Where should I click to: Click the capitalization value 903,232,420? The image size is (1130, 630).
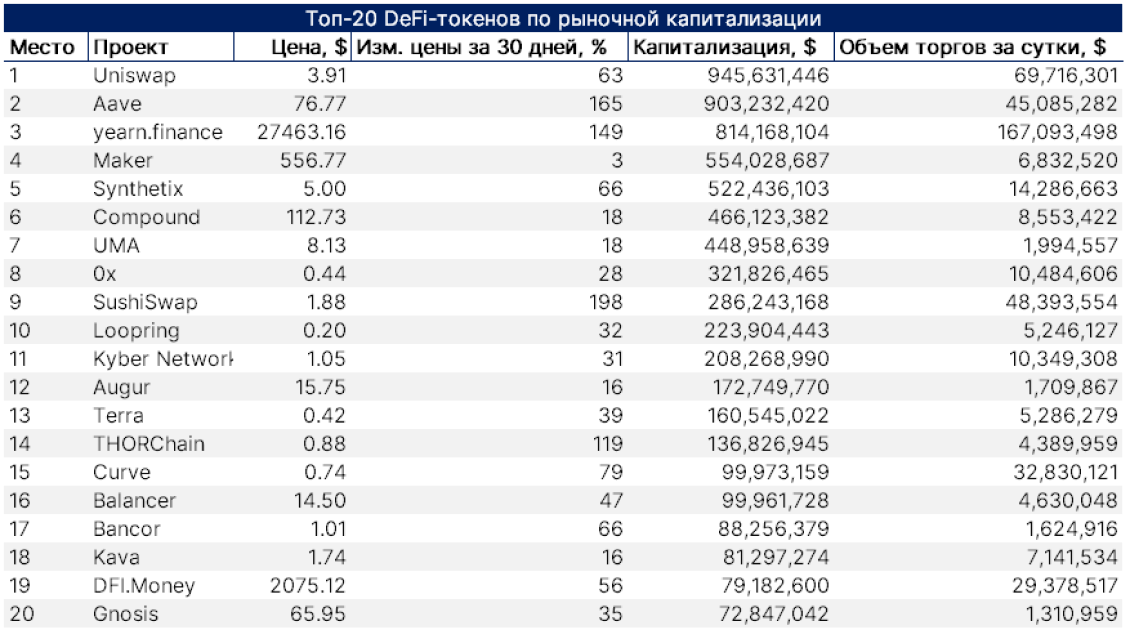click(767, 104)
